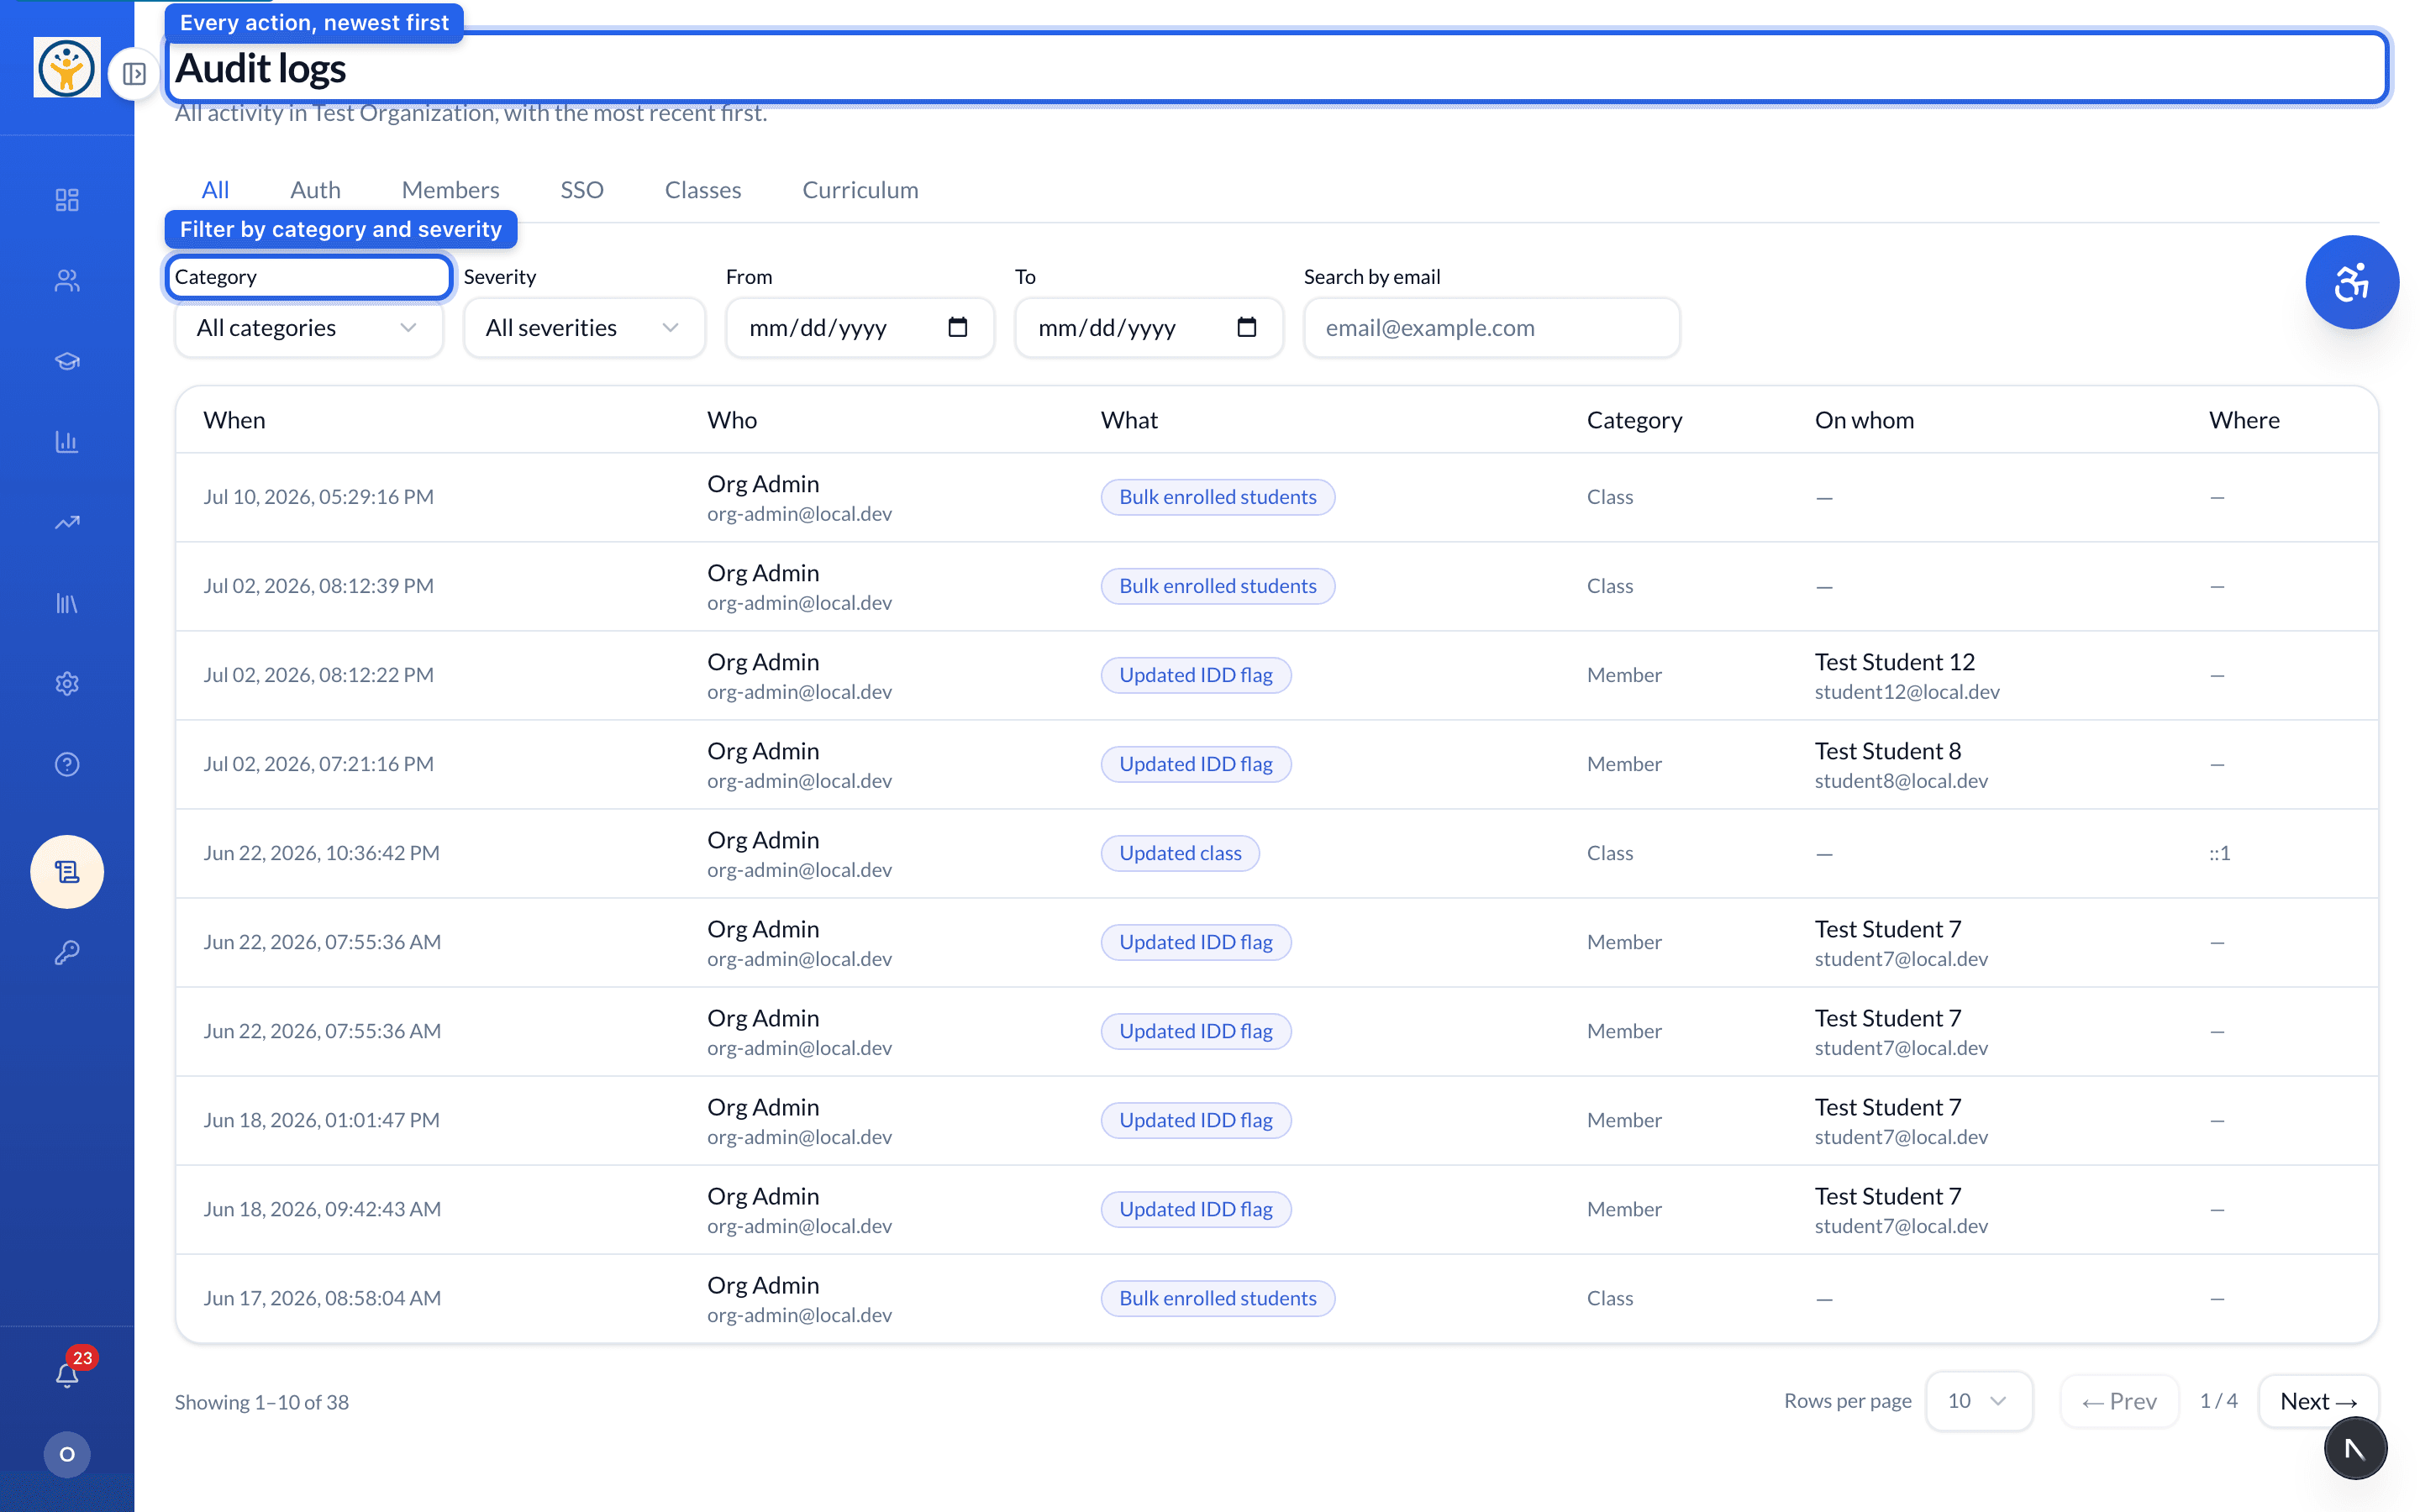Select the audit logs scroll icon
The width and height of the screenshot is (2420, 1512).
67,872
